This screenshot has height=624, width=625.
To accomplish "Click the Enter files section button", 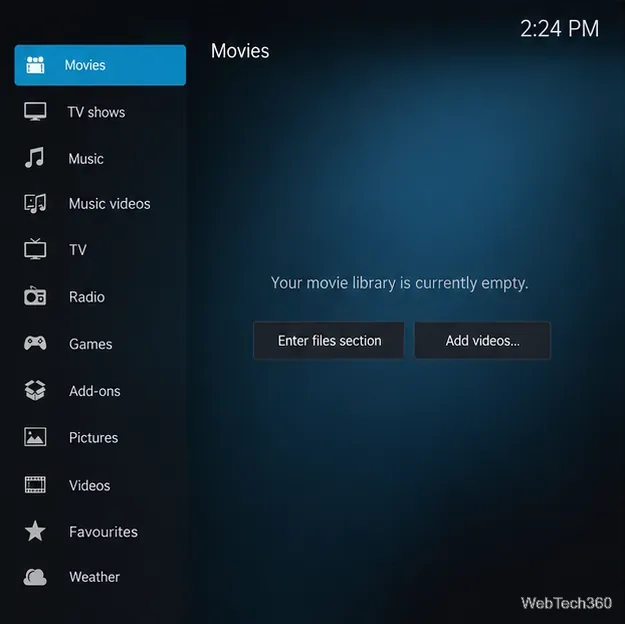I will tap(329, 341).
